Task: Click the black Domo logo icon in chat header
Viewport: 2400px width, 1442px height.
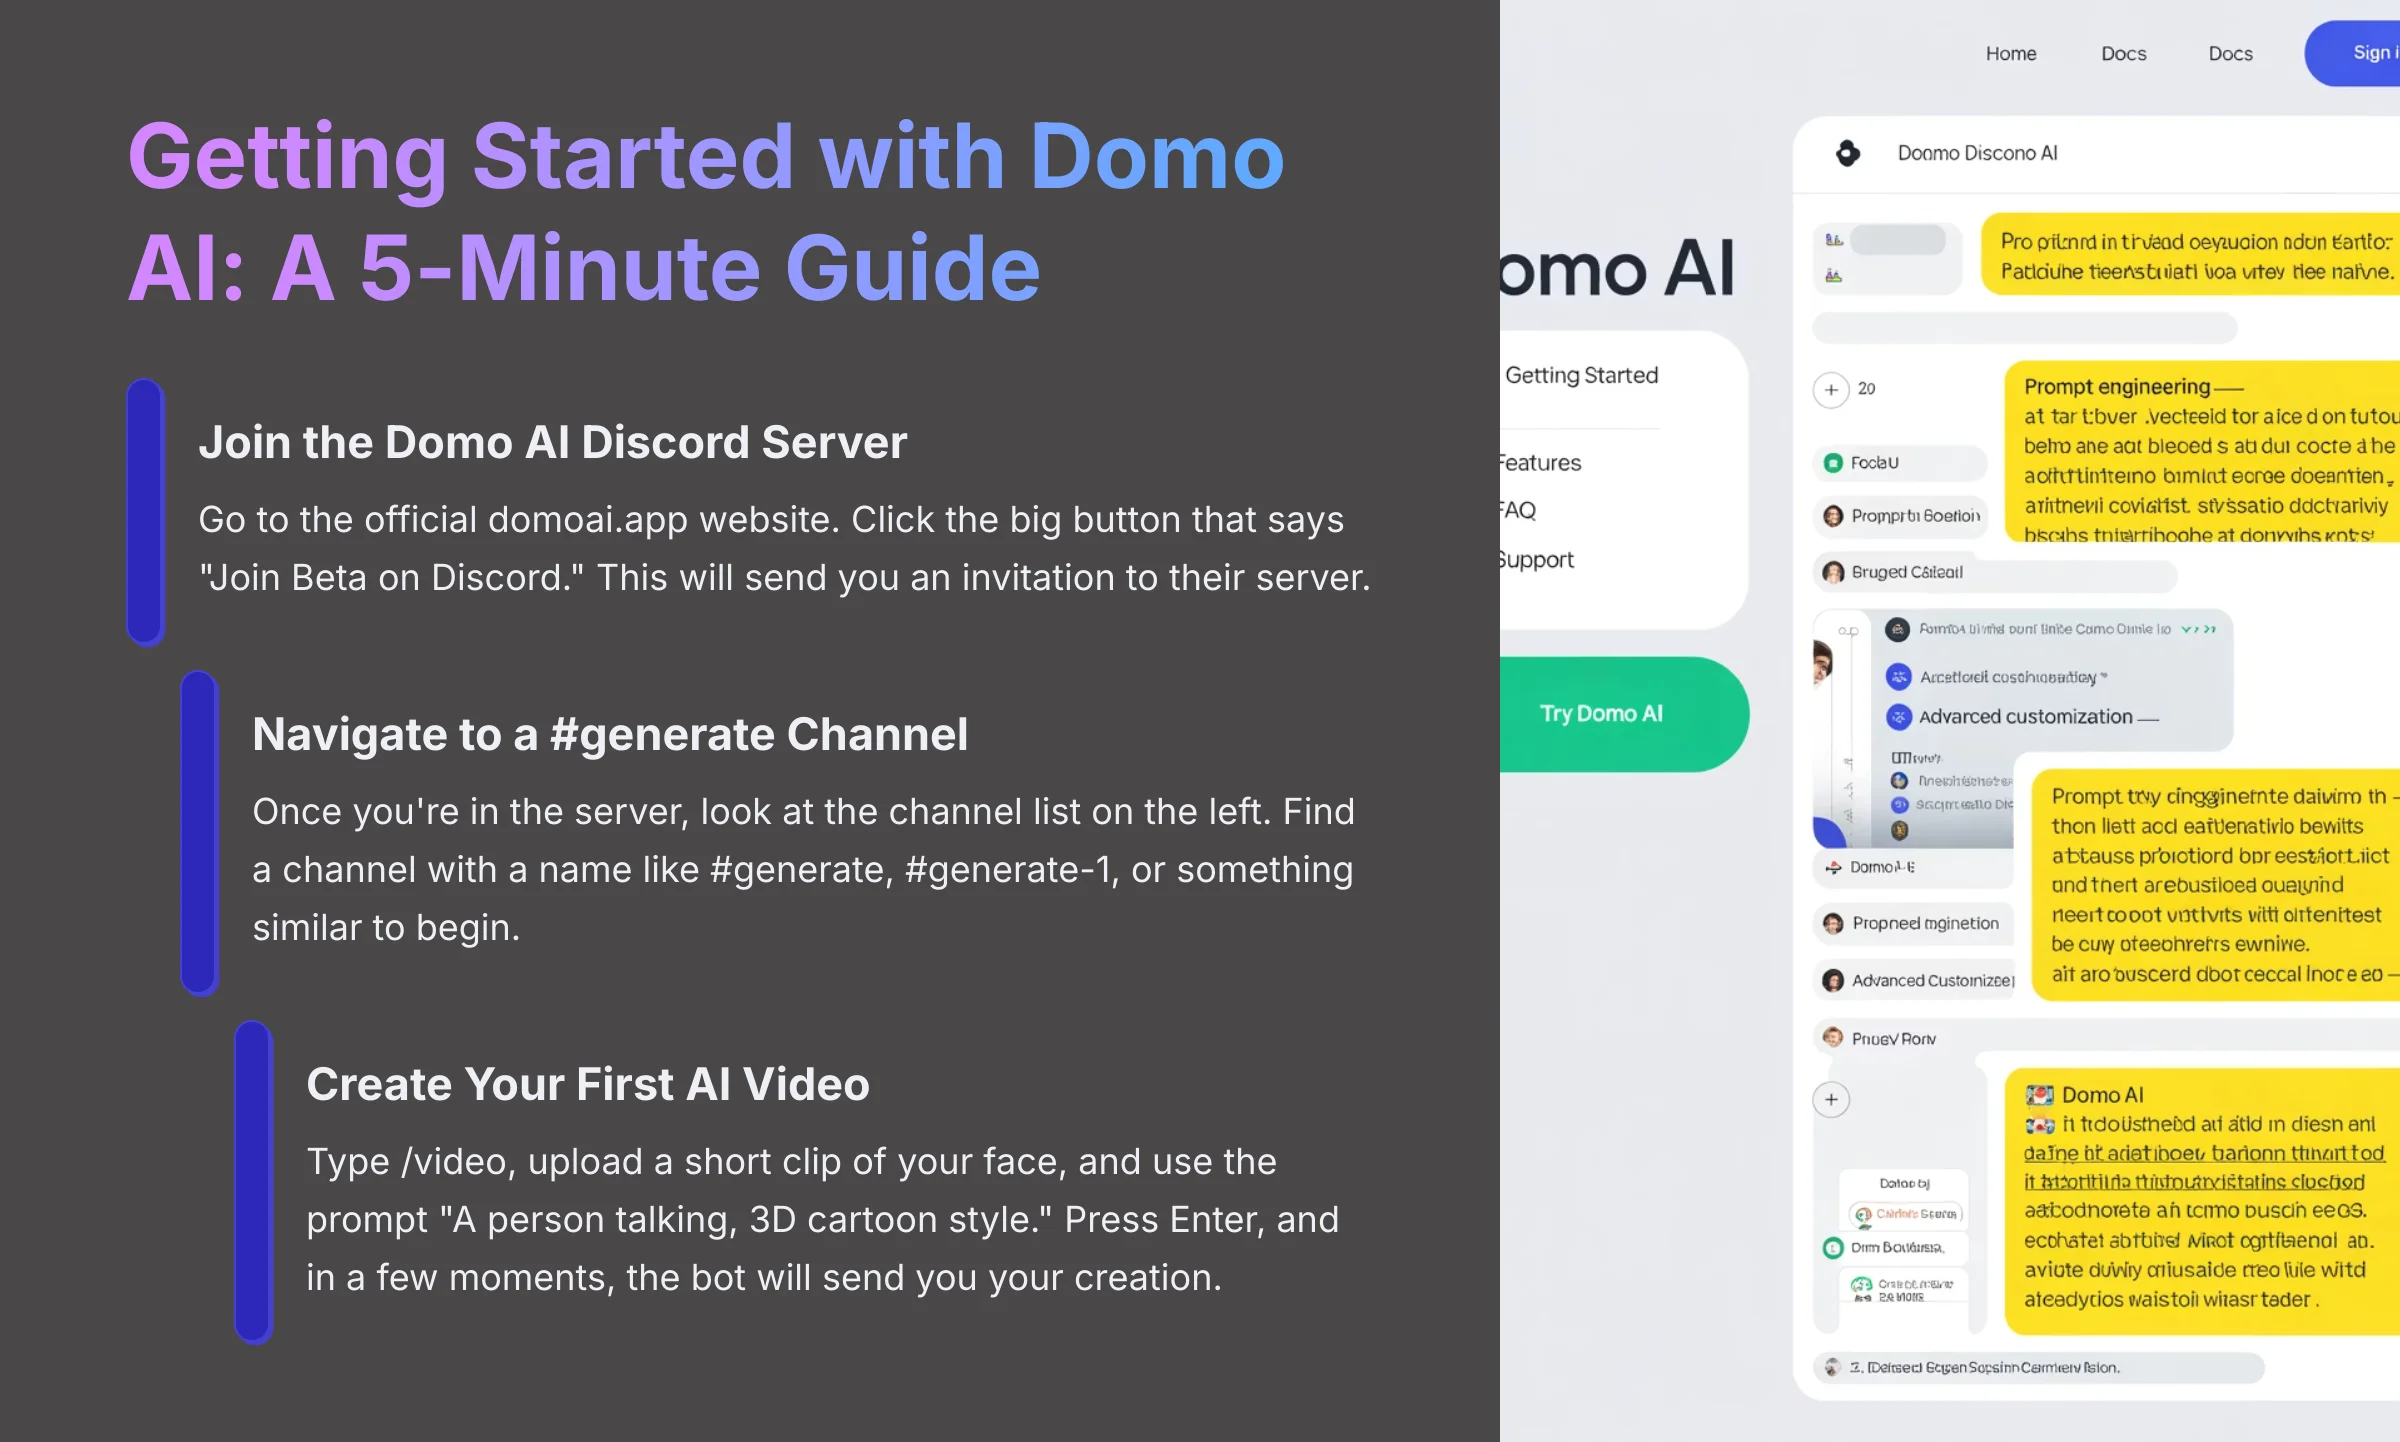Action: (x=1847, y=153)
